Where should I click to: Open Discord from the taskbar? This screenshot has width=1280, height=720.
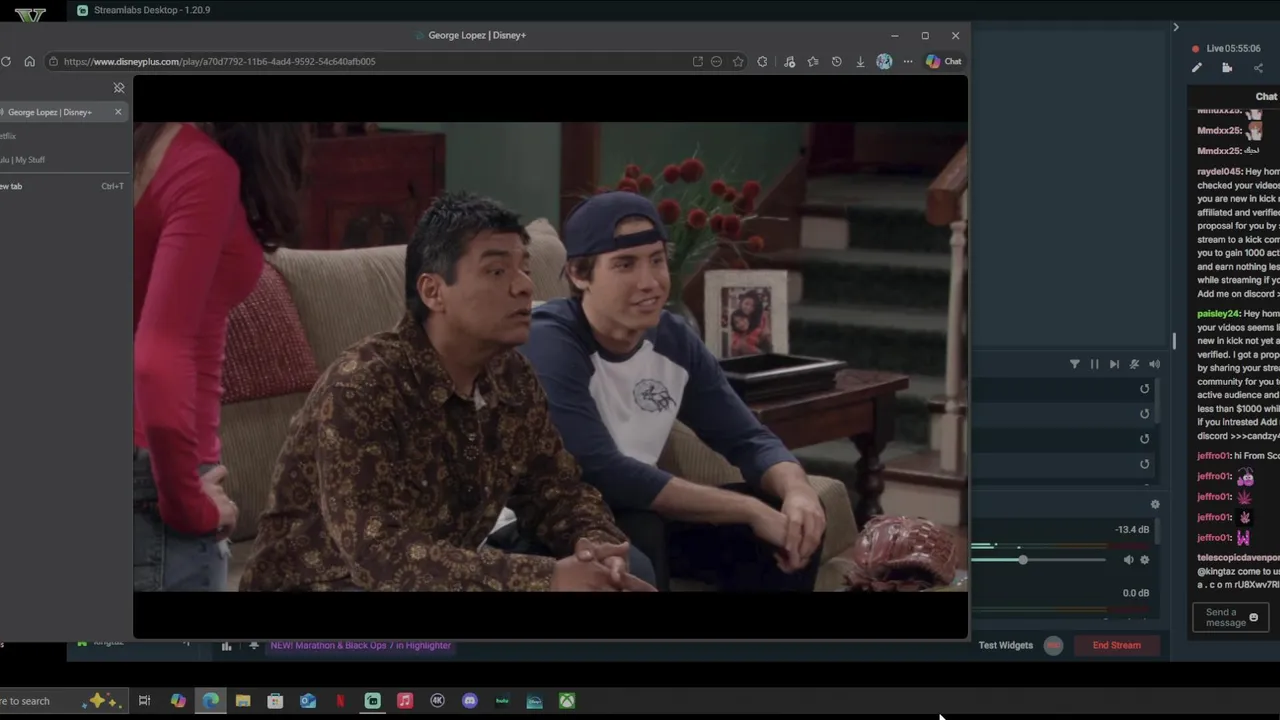point(470,701)
